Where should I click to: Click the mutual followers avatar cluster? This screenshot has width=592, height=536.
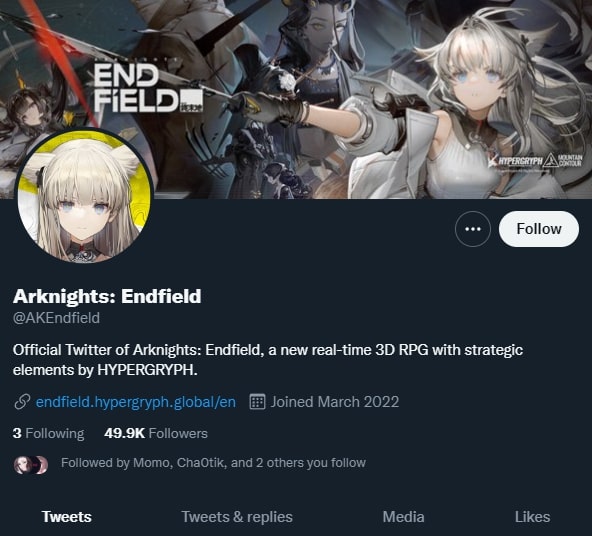click(31, 465)
